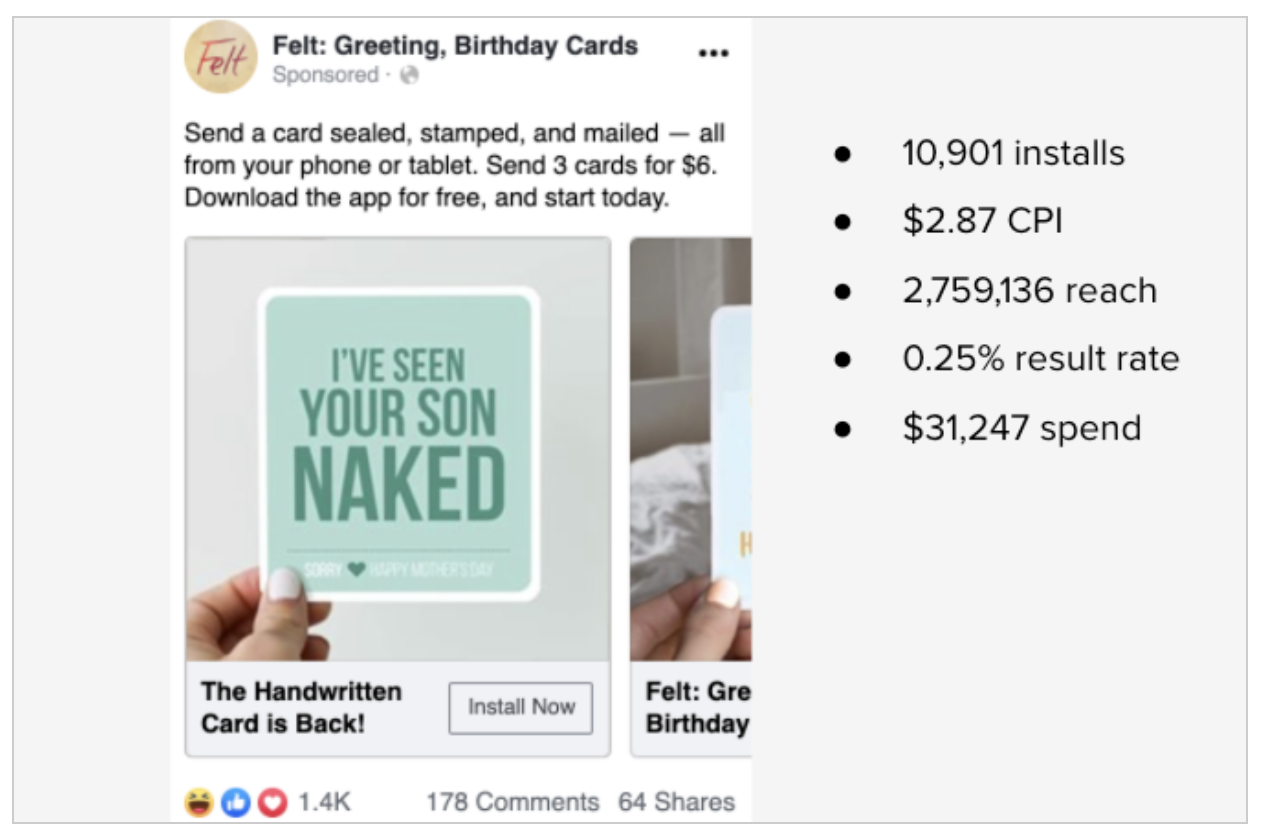Select the headline The Handwritten Card is Back!
The image size is (1264, 838).
click(305, 703)
